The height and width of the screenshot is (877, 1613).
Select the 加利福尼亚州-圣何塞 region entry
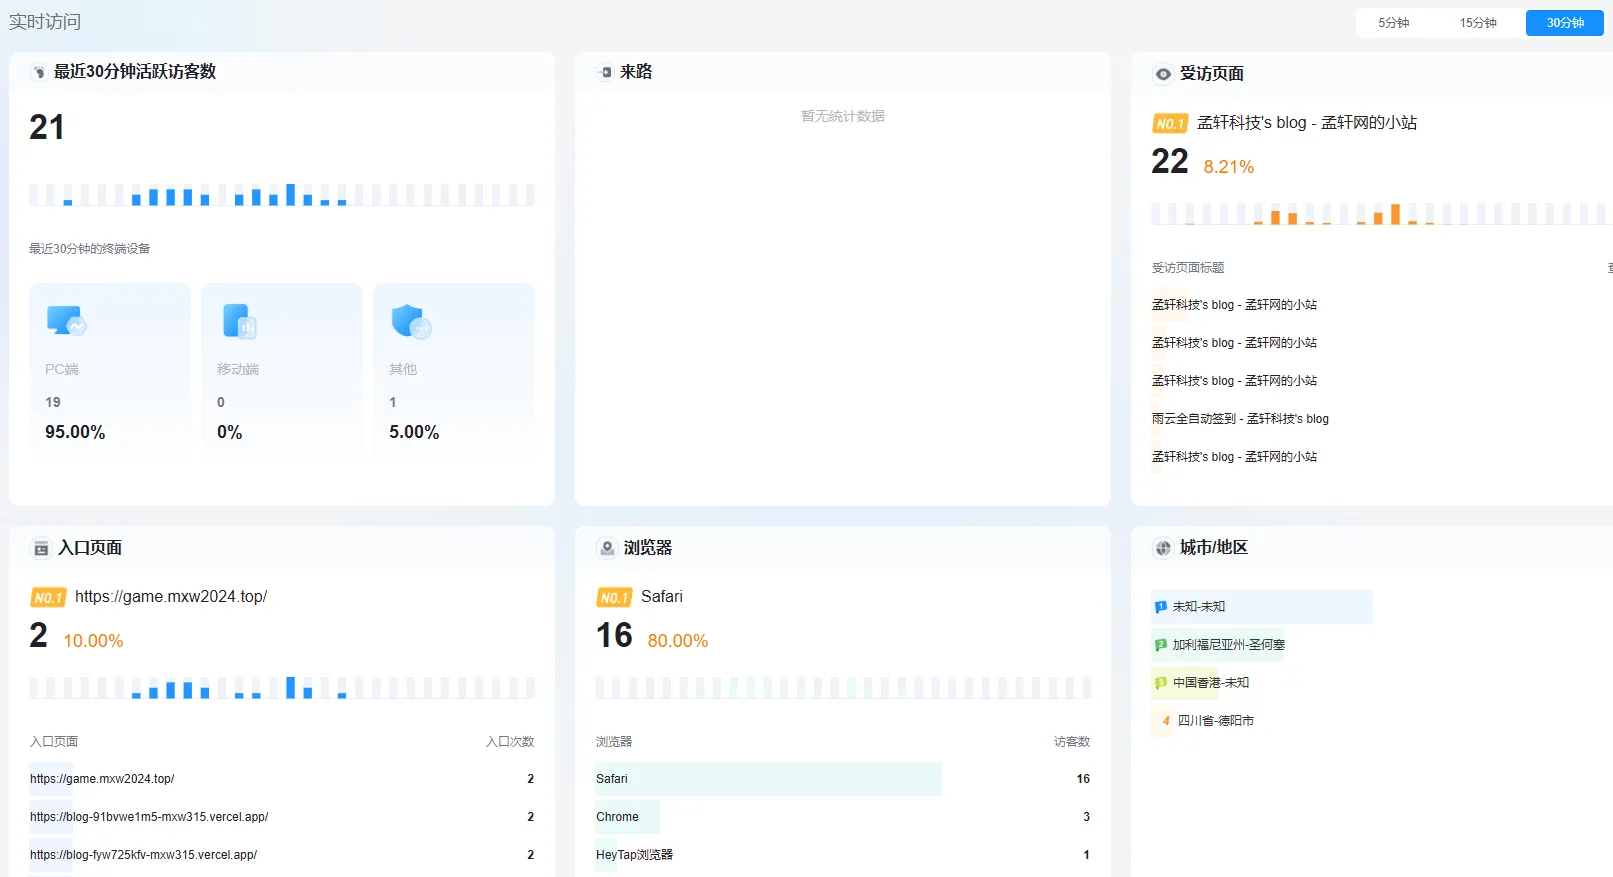coord(1228,645)
